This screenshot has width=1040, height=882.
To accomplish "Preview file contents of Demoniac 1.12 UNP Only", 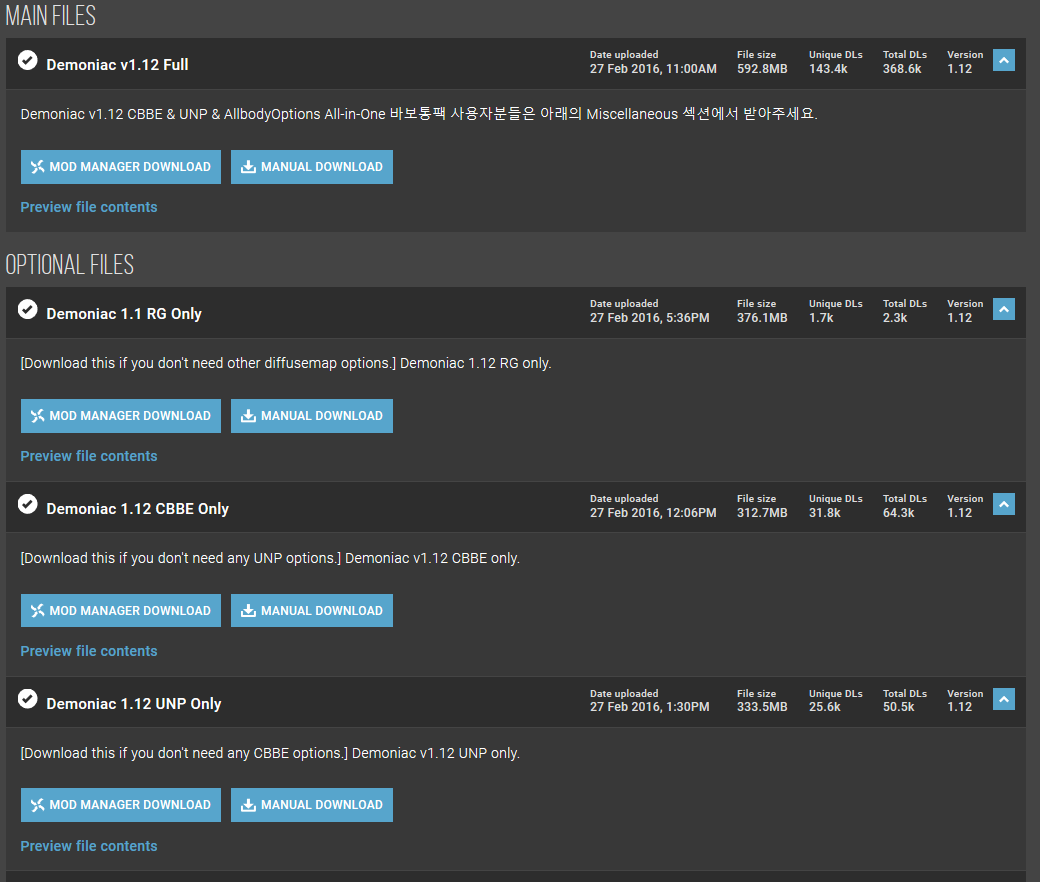I will 89,846.
